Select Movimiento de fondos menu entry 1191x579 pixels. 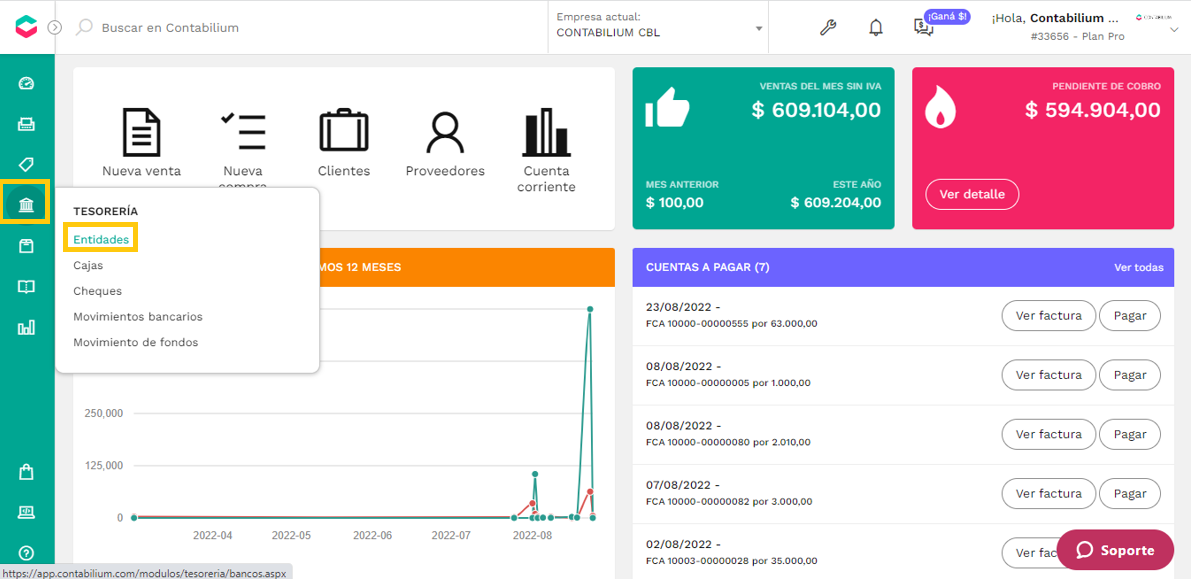point(135,343)
